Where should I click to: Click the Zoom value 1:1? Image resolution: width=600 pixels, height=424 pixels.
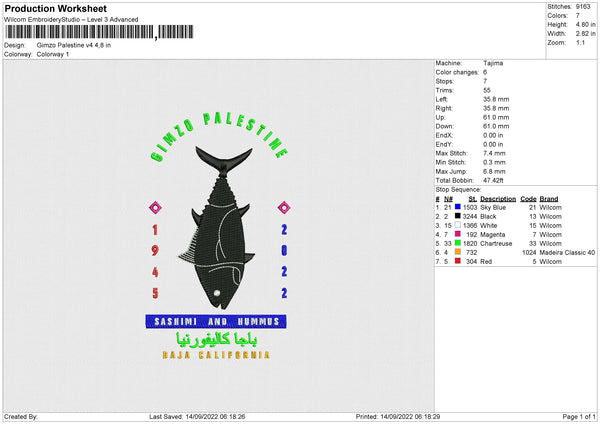pyautogui.click(x=580, y=42)
